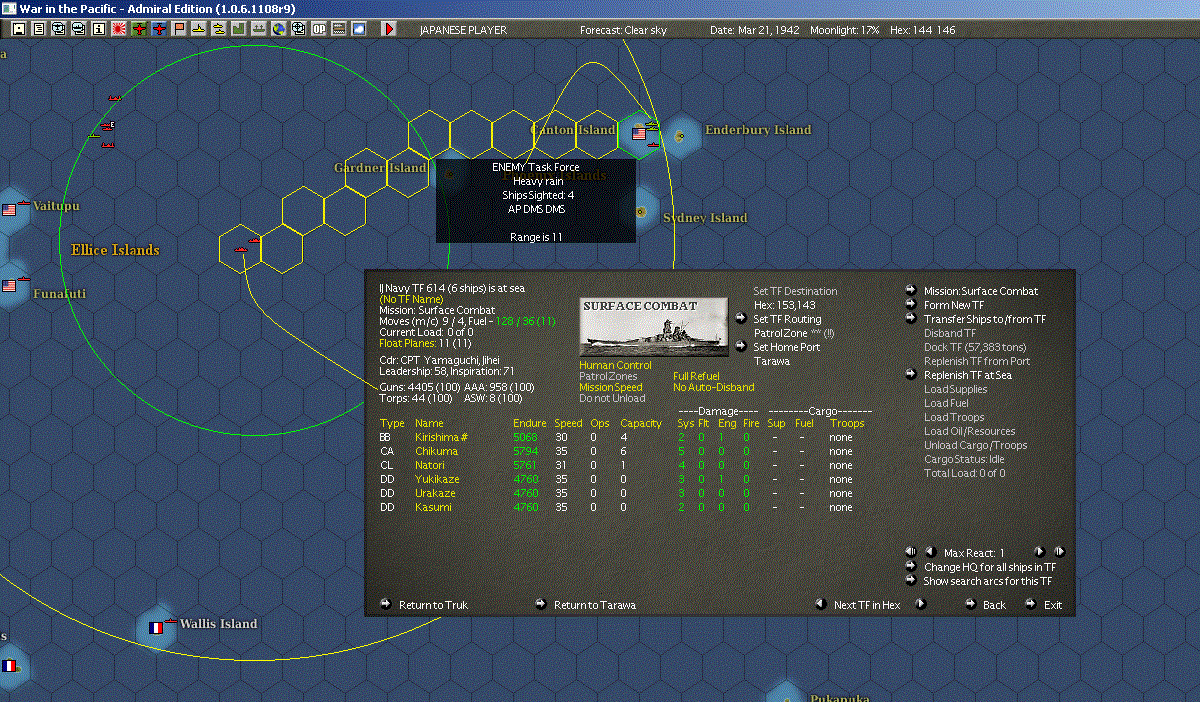Click the Sydney Island base icon
Image resolution: width=1200 pixels, height=702 pixels.
click(640, 212)
